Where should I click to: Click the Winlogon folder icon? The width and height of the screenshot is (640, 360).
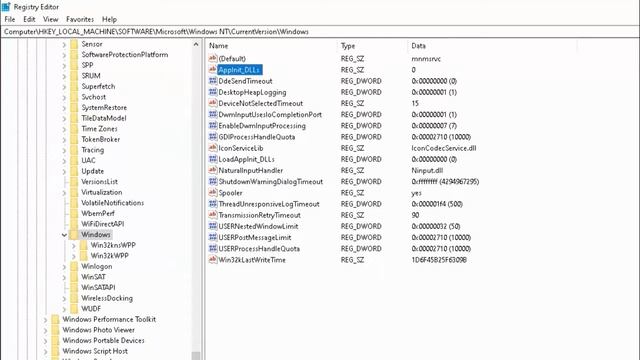(74, 266)
